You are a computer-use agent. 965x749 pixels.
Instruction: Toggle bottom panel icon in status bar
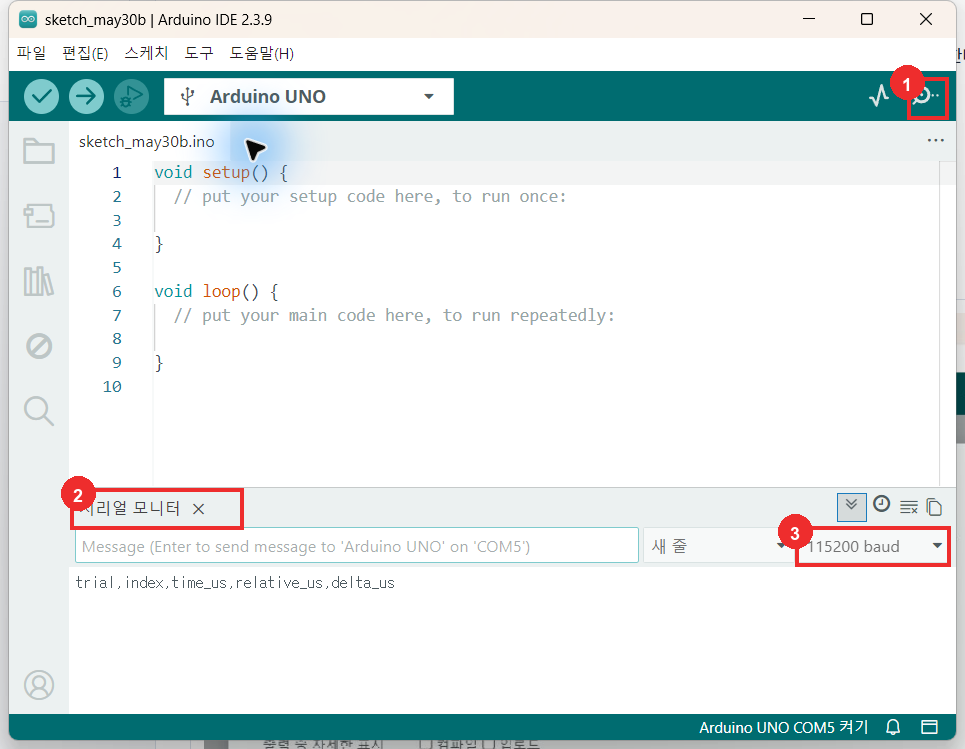point(929,727)
